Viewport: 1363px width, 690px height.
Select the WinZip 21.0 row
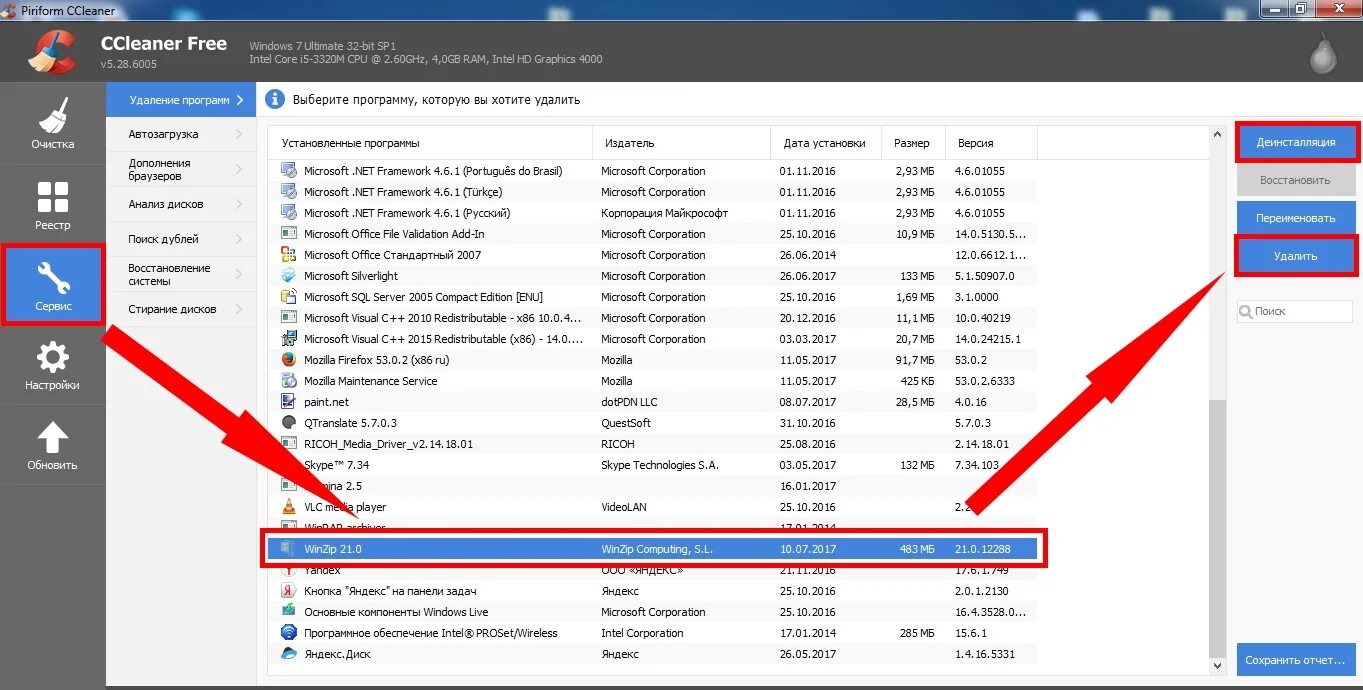(x=653, y=549)
